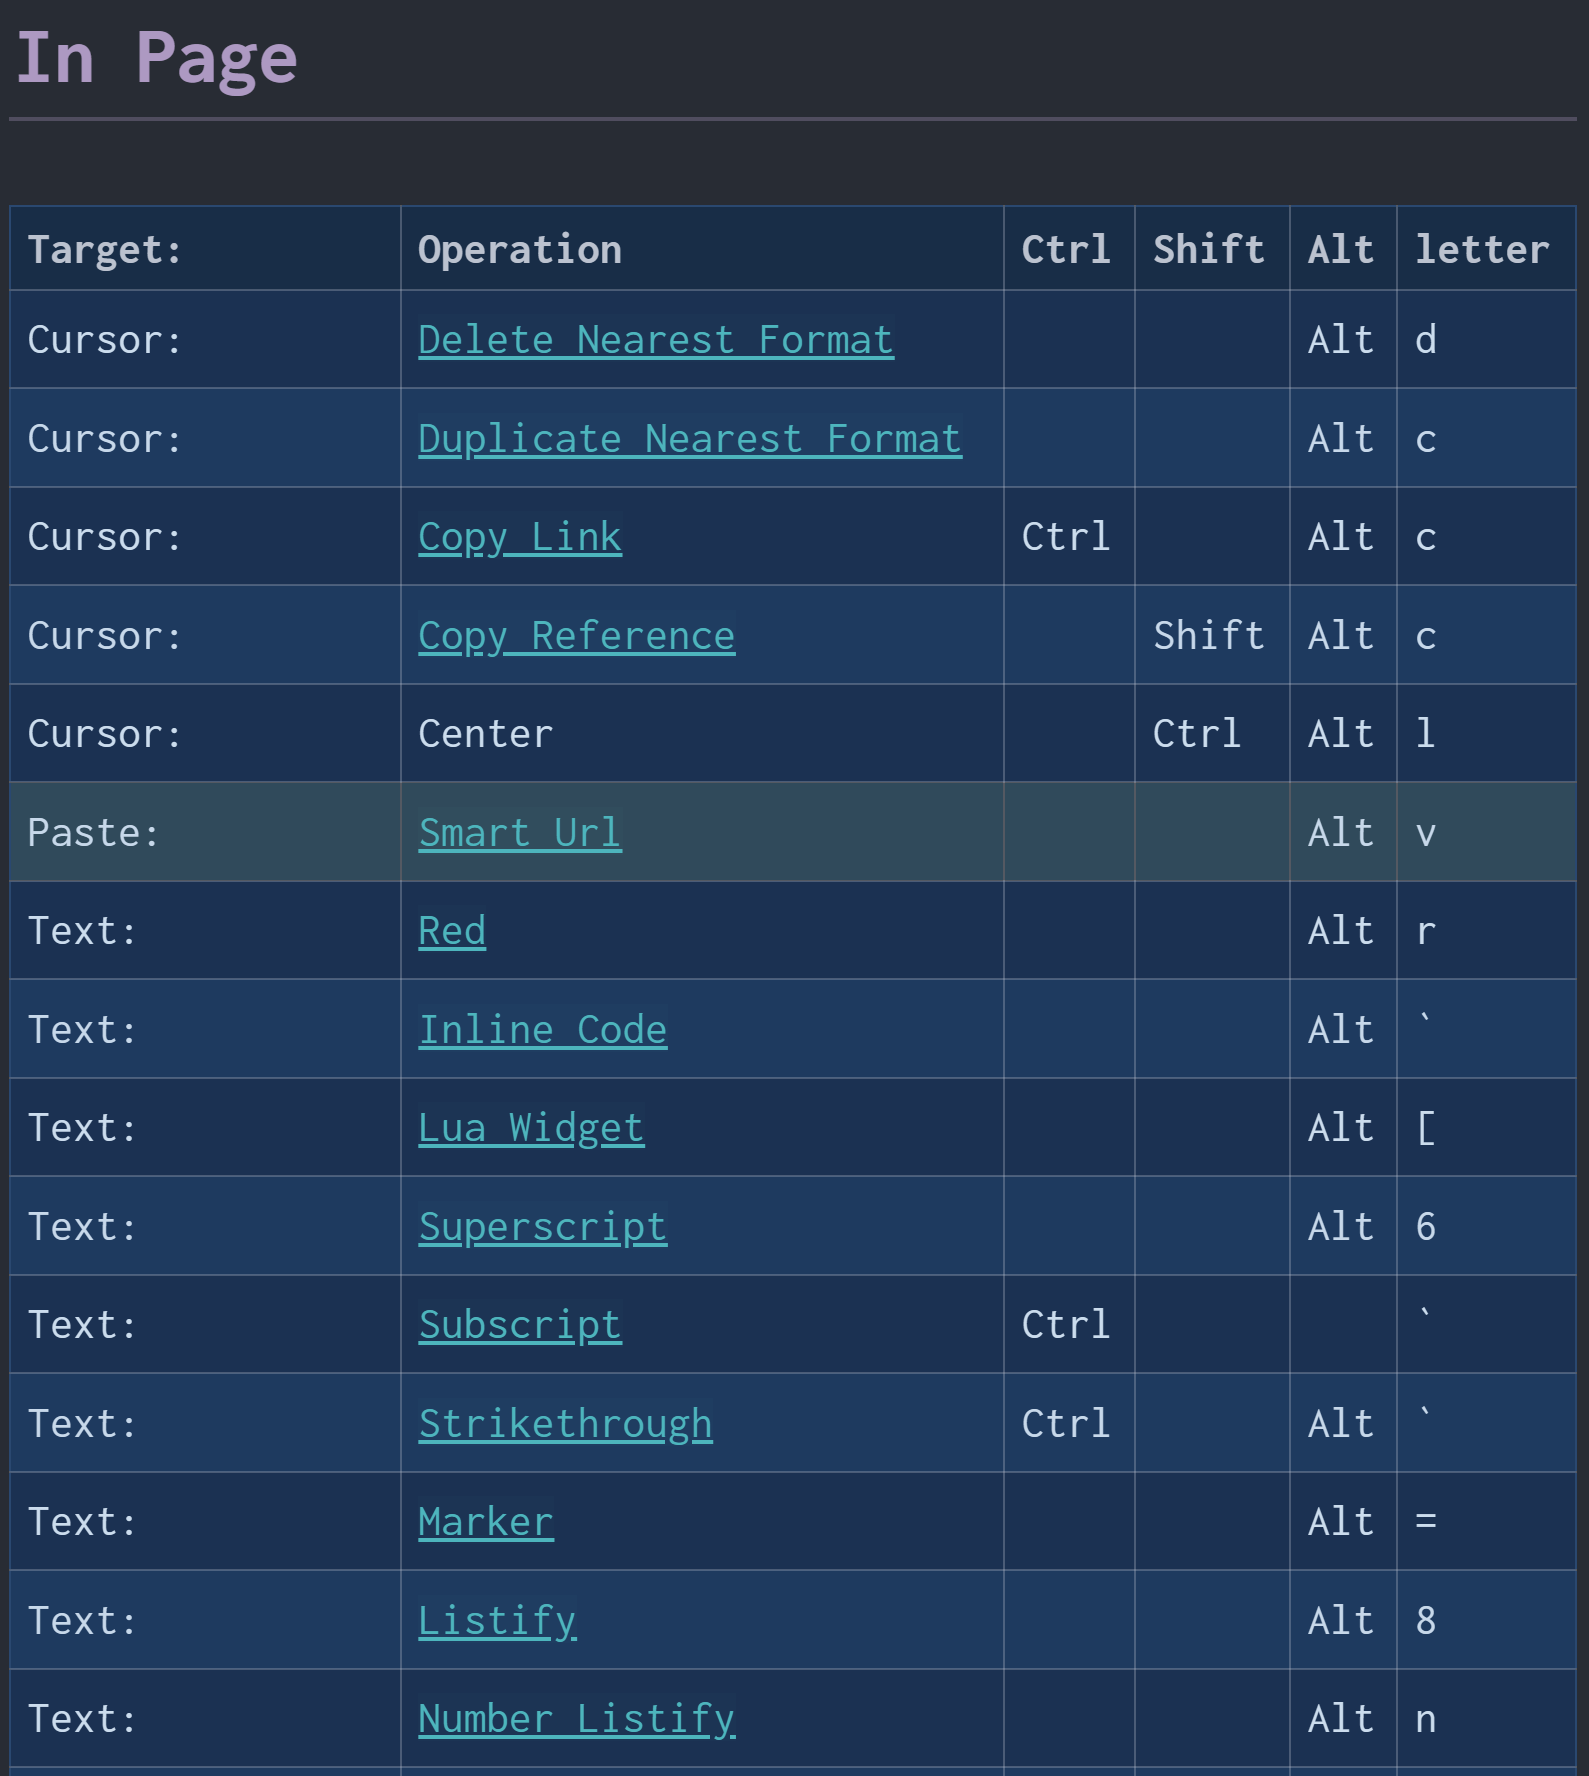Click the Smart Url link

519,832
